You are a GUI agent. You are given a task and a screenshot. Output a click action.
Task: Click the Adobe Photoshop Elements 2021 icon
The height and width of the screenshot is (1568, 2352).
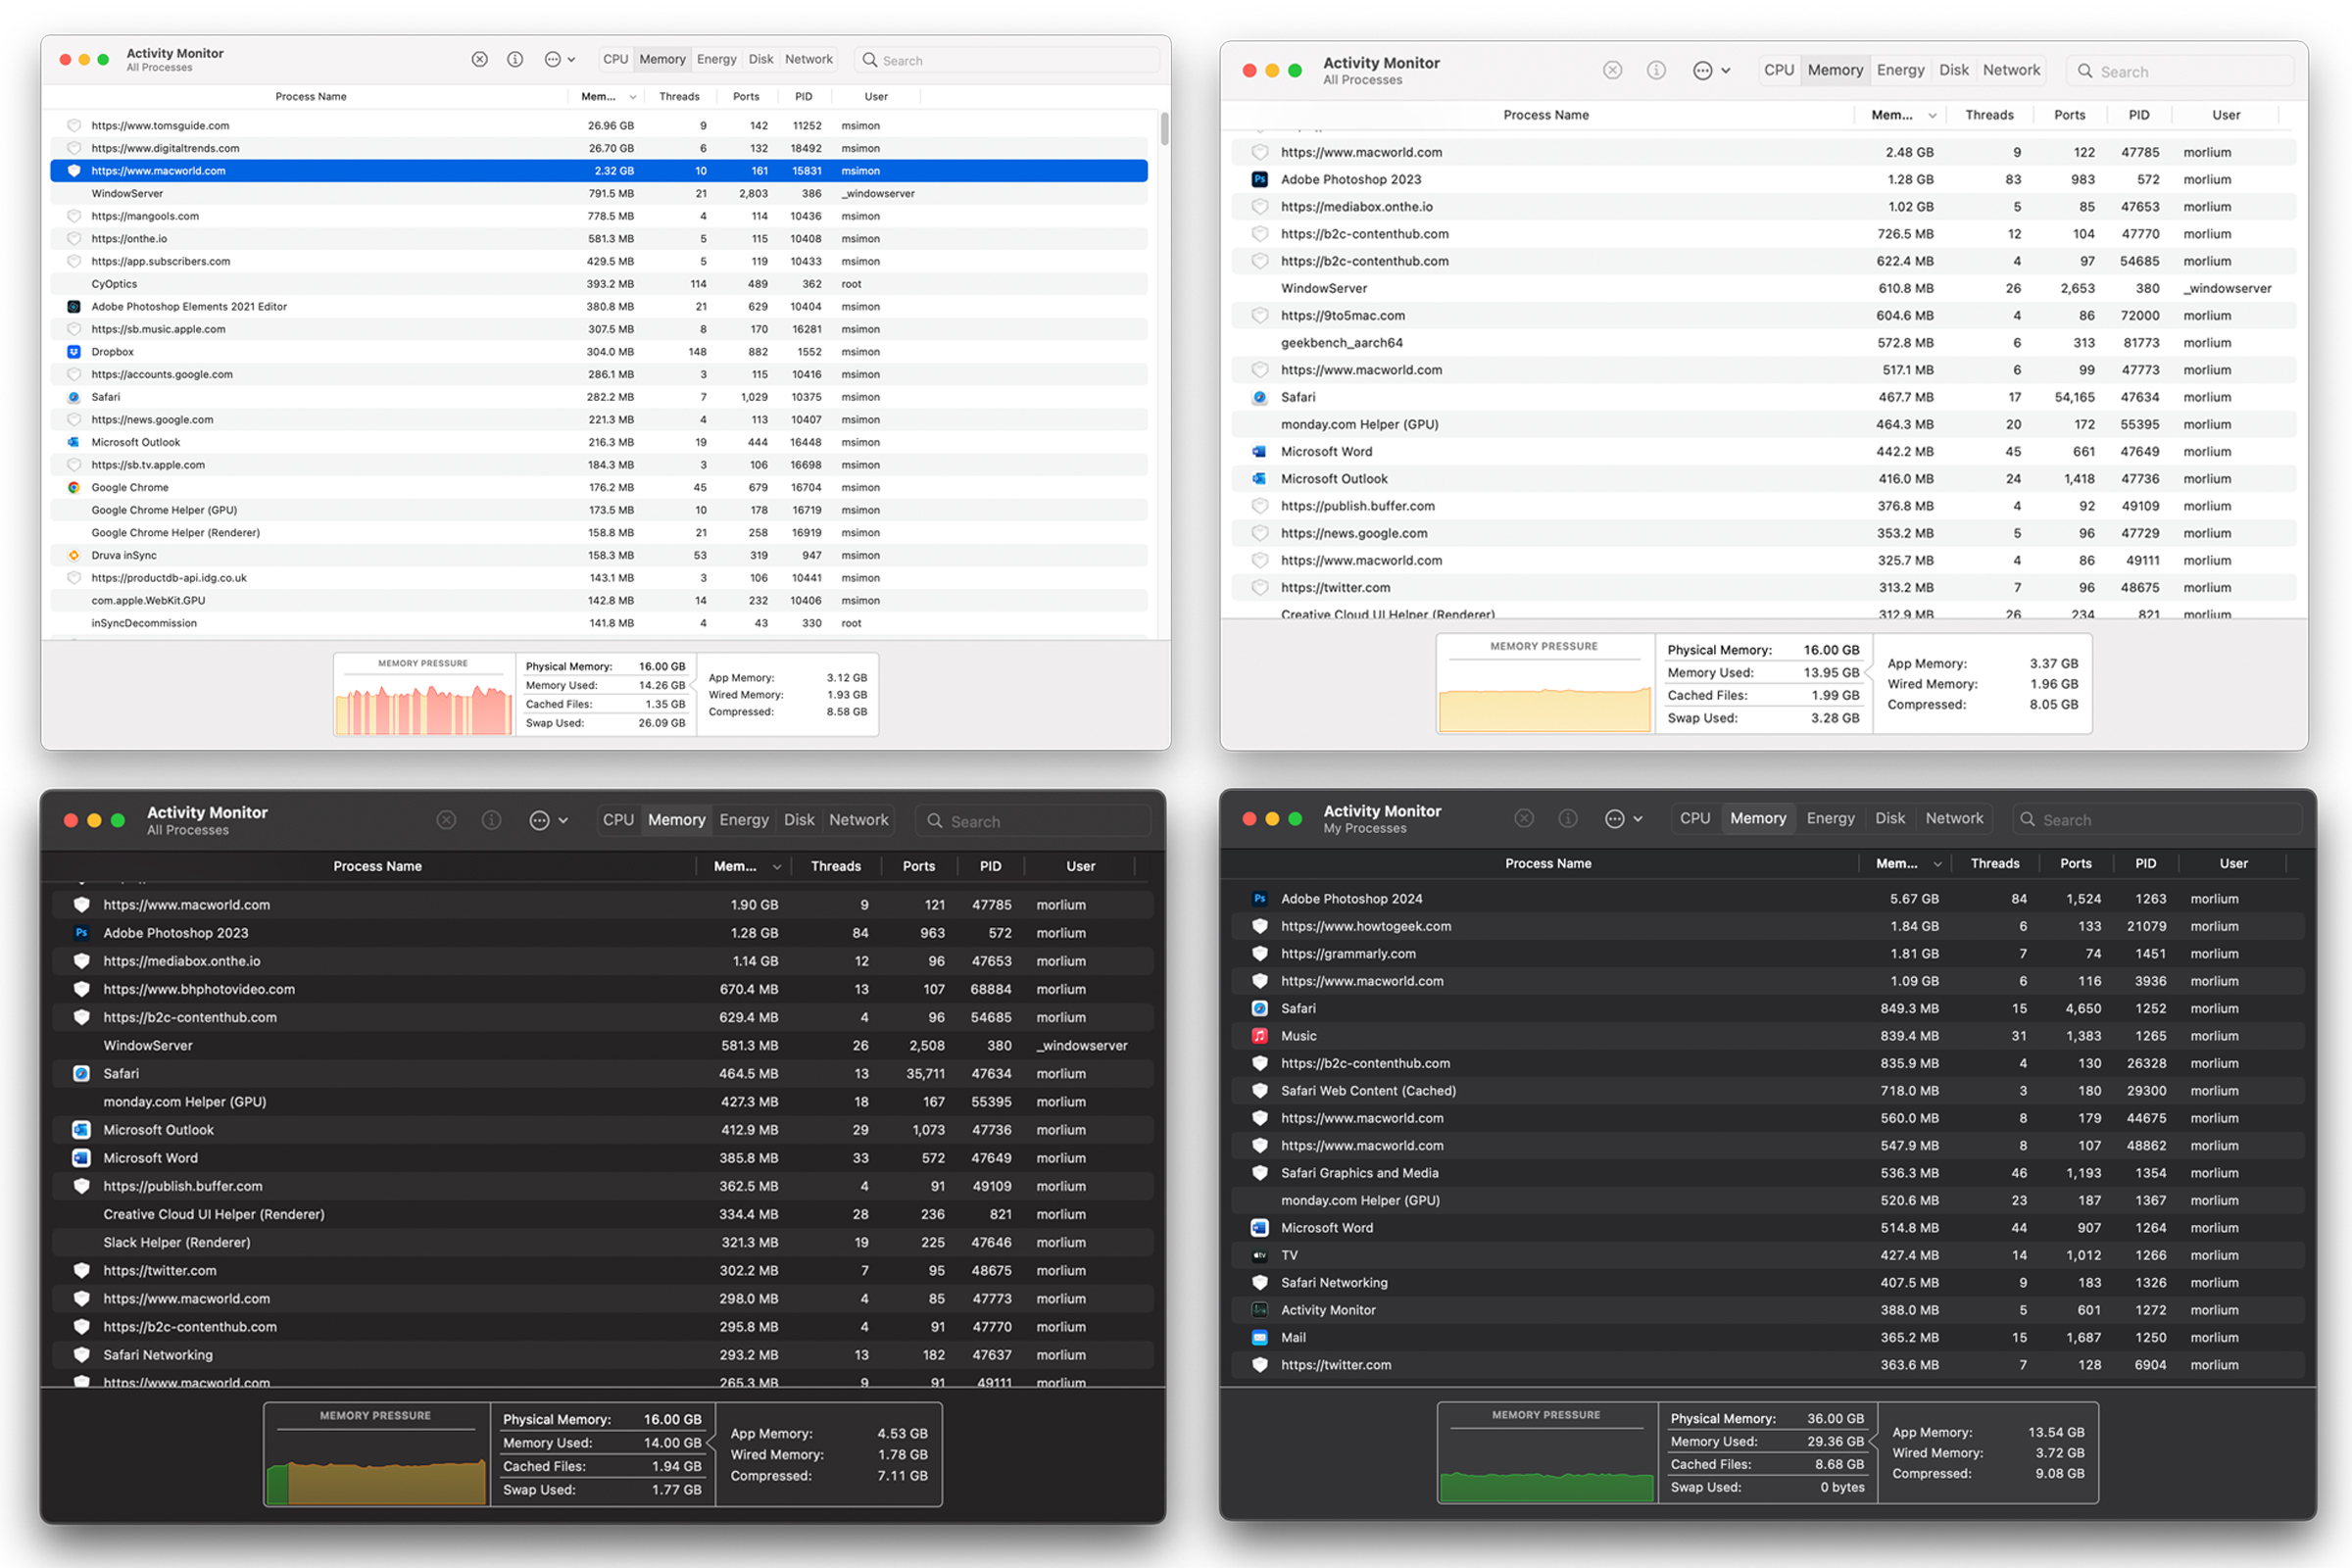pyautogui.click(x=74, y=306)
